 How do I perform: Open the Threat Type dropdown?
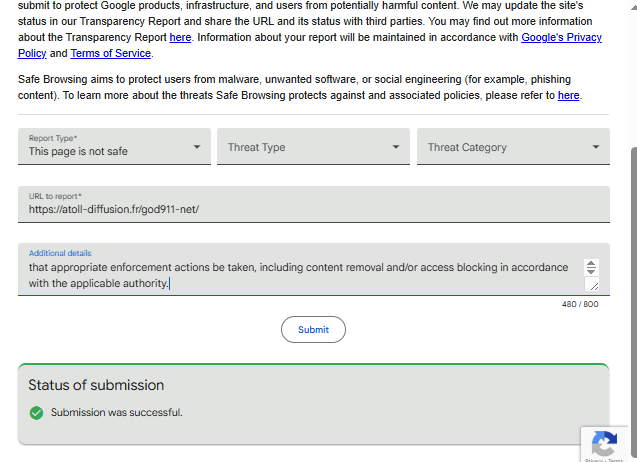313,147
